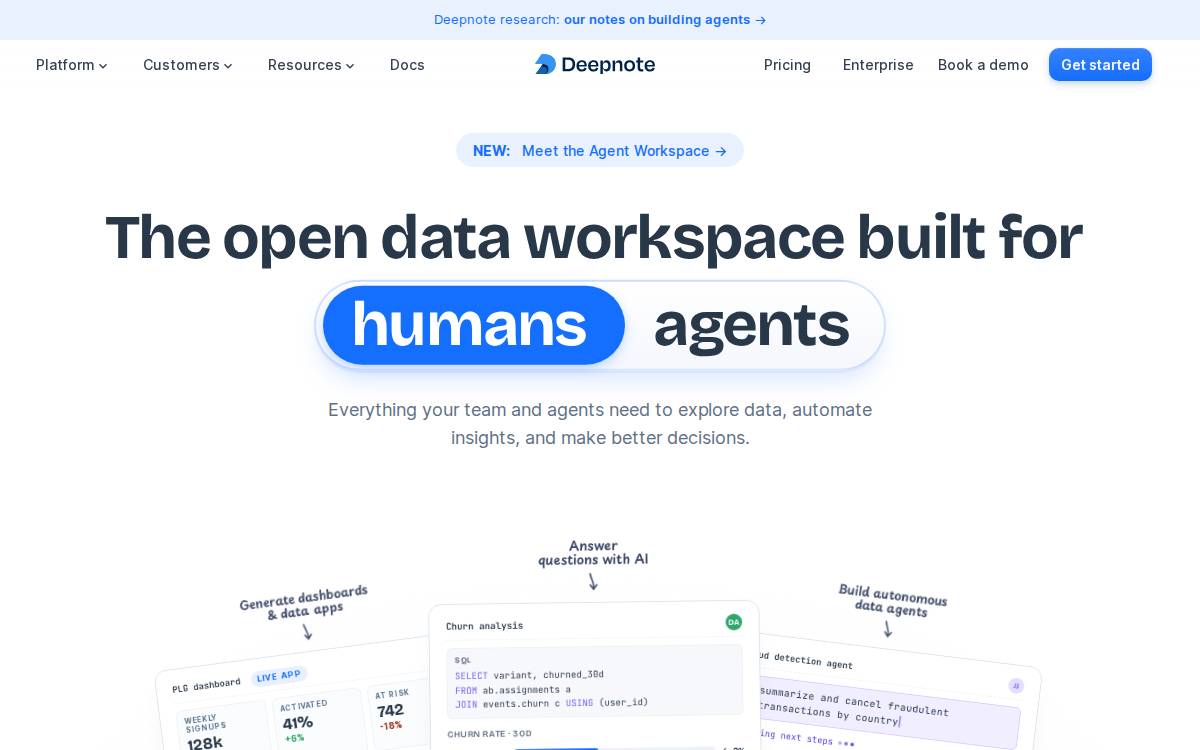Click the SQL code block in Churn analysis

pos(595,681)
